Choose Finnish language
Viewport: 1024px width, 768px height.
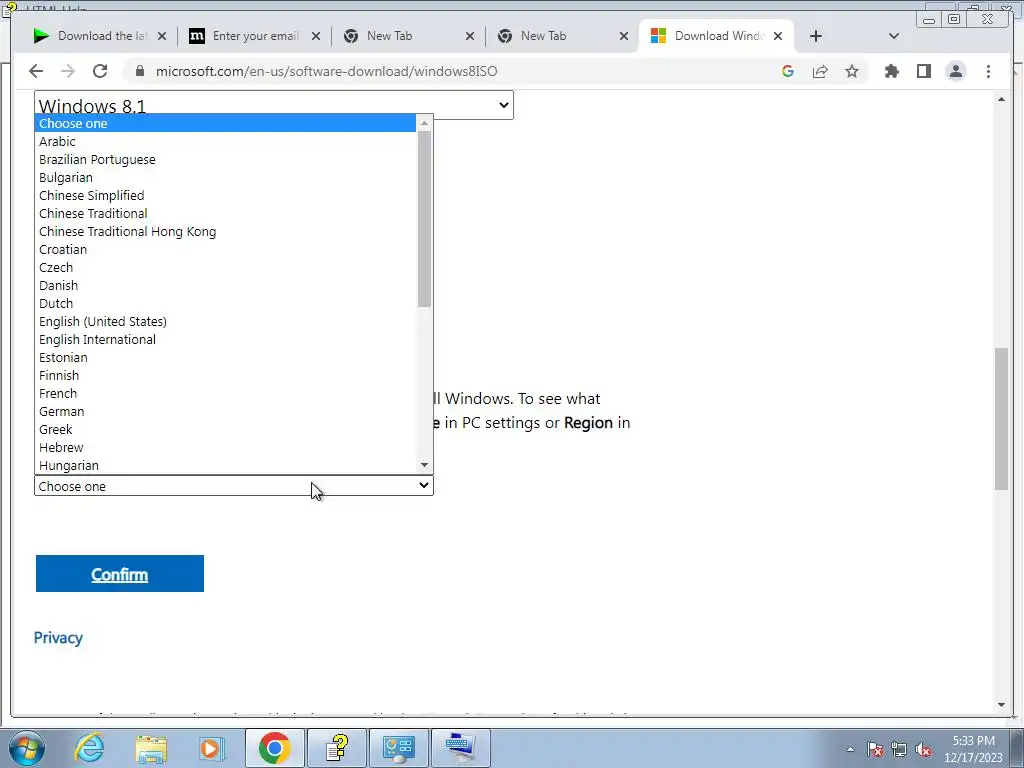tap(225, 376)
